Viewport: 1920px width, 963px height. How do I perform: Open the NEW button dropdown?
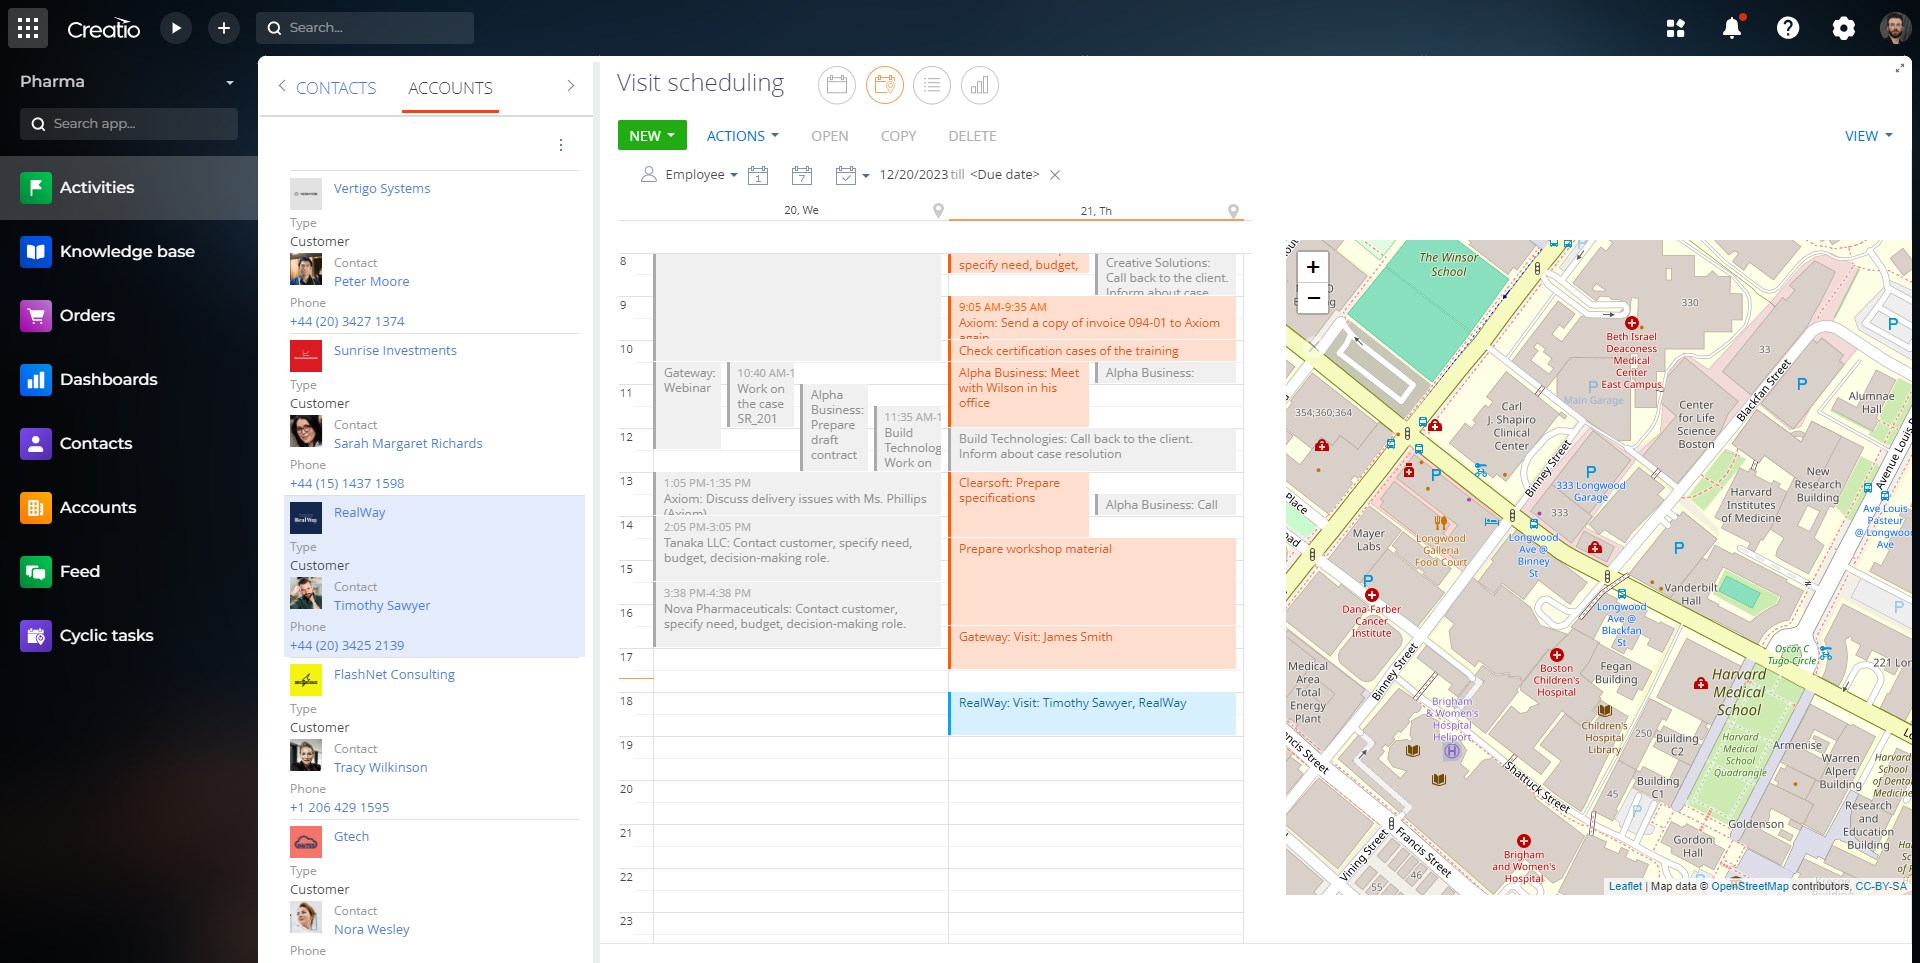click(652, 136)
